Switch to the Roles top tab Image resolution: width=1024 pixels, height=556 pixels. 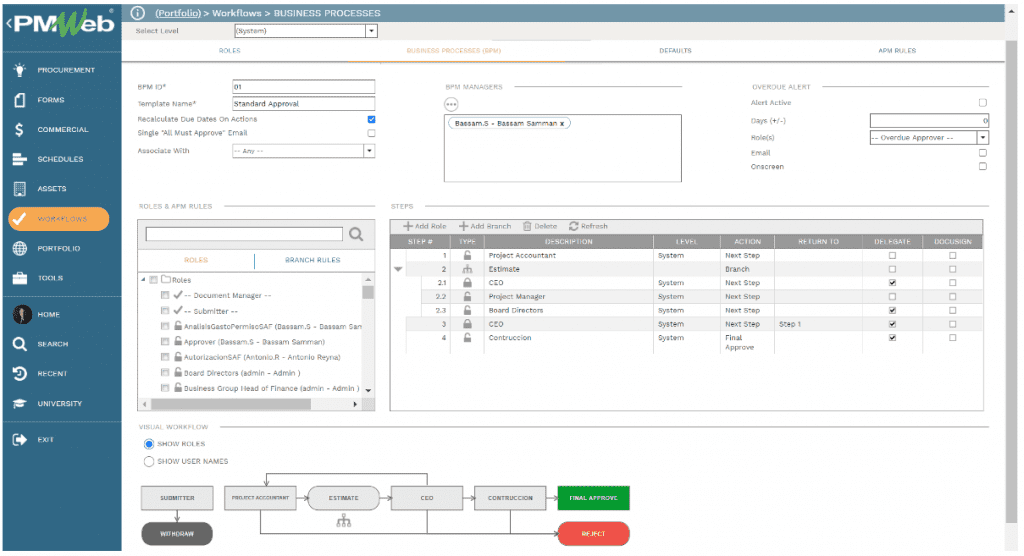coord(229,50)
